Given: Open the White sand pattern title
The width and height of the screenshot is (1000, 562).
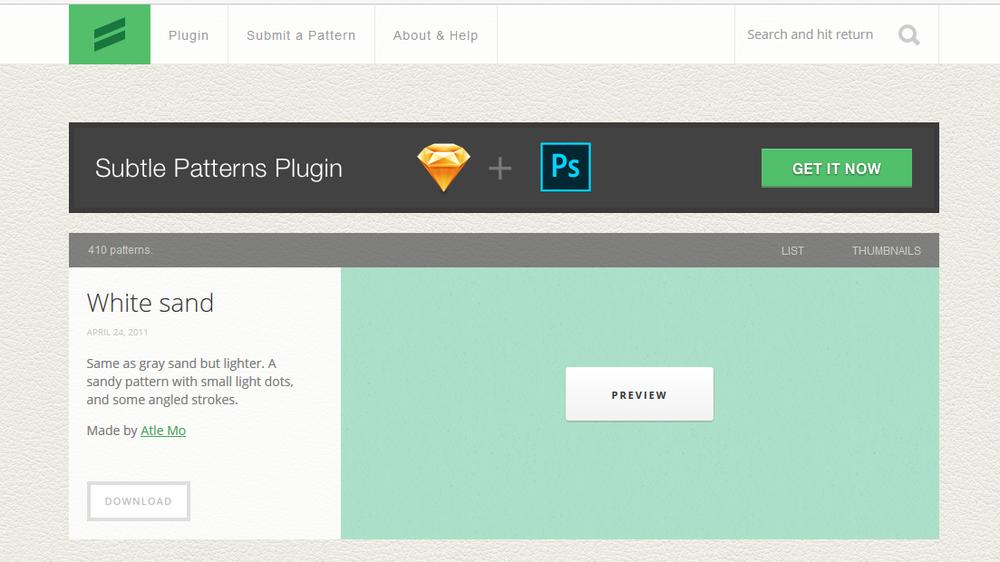Looking at the screenshot, I should coord(150,303).
